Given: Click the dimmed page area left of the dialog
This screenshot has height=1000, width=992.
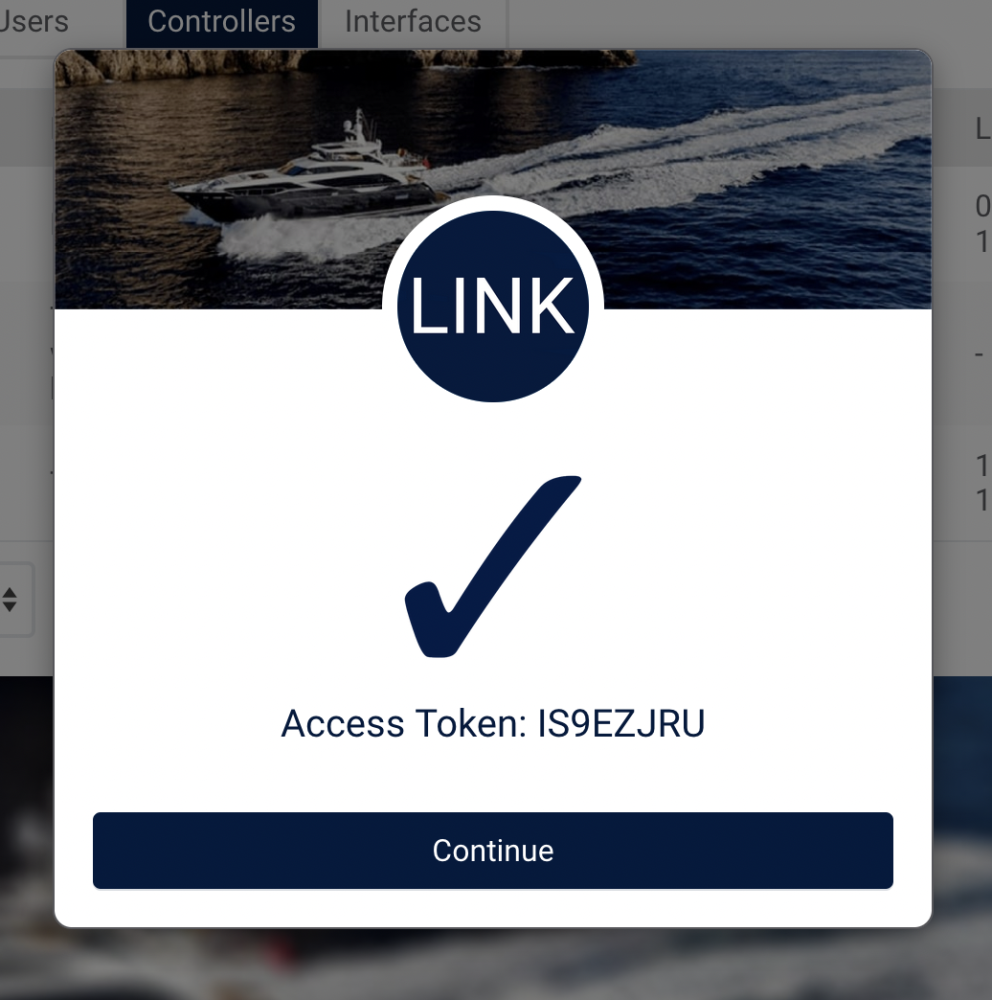Looking at the screenshot, I should tap(27, 383).
